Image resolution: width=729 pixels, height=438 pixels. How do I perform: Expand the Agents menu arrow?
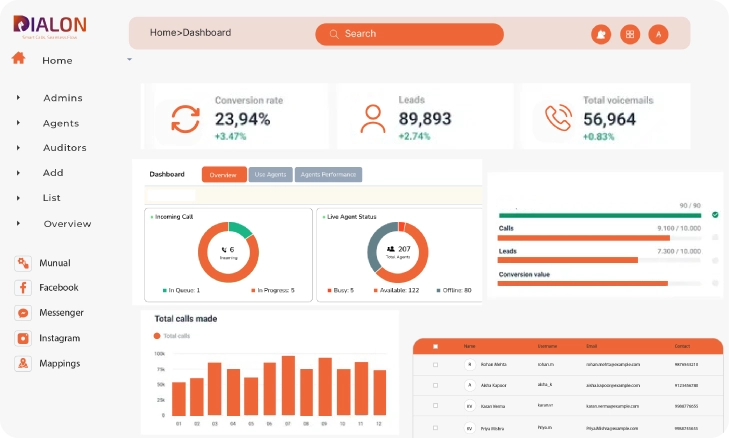coord(19,123)
